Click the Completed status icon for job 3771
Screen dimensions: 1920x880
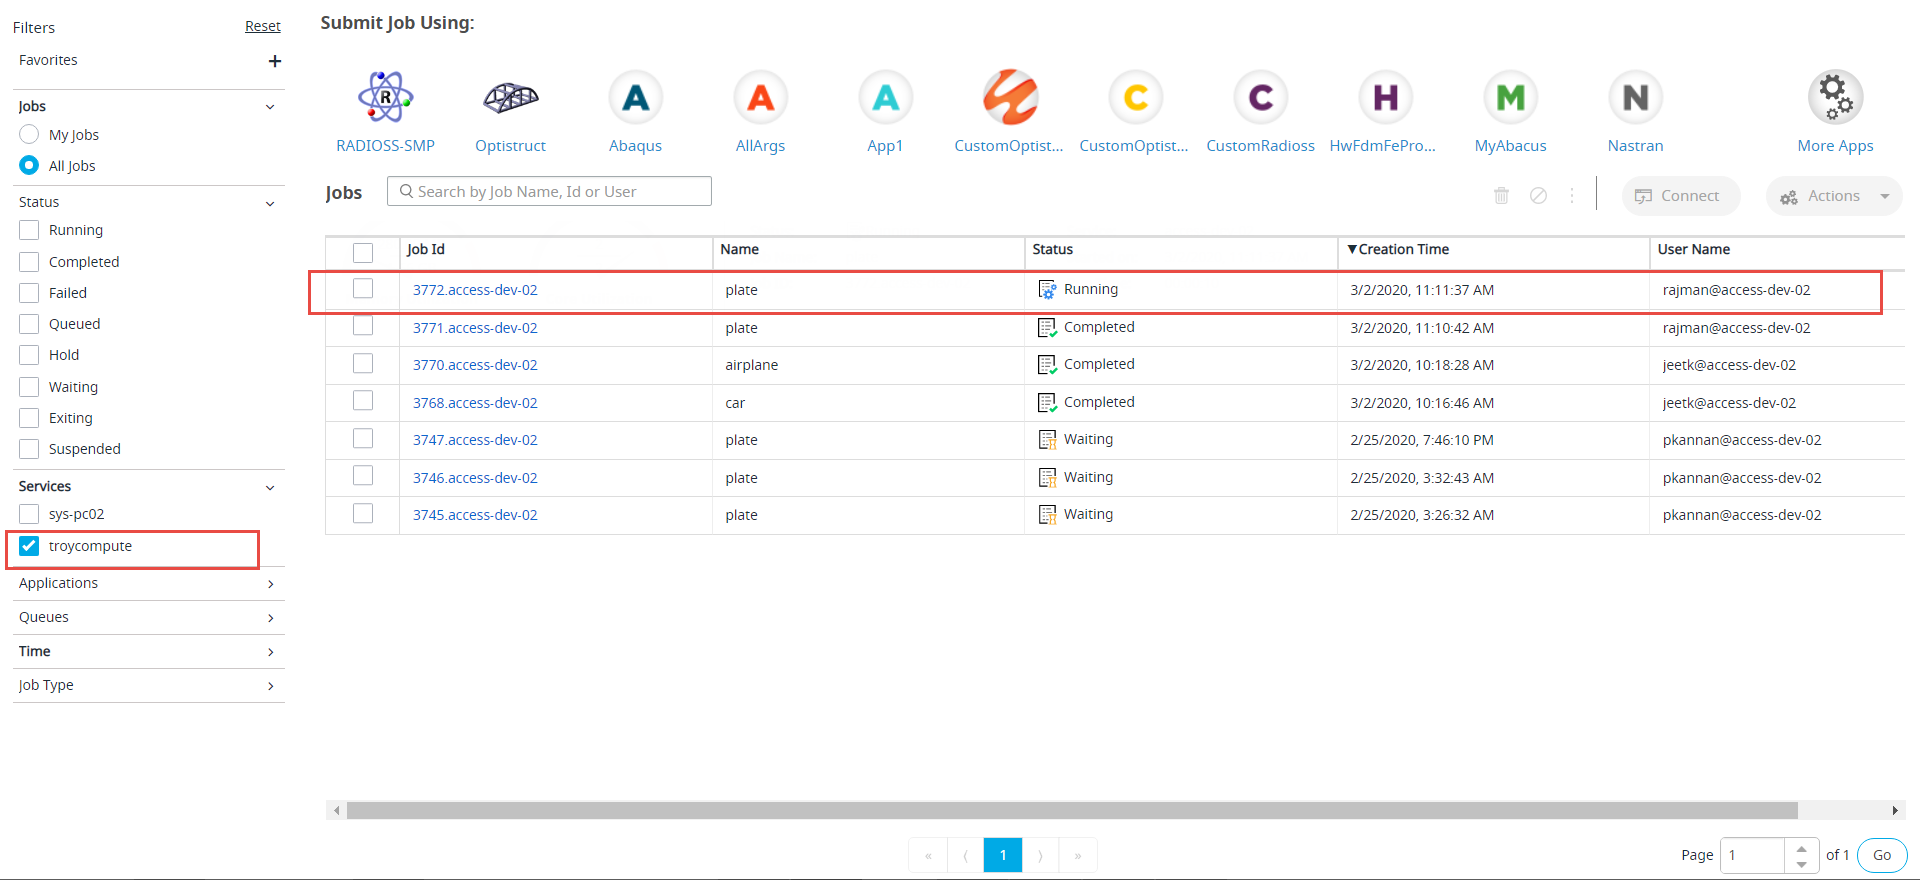tap(1047, 328)
